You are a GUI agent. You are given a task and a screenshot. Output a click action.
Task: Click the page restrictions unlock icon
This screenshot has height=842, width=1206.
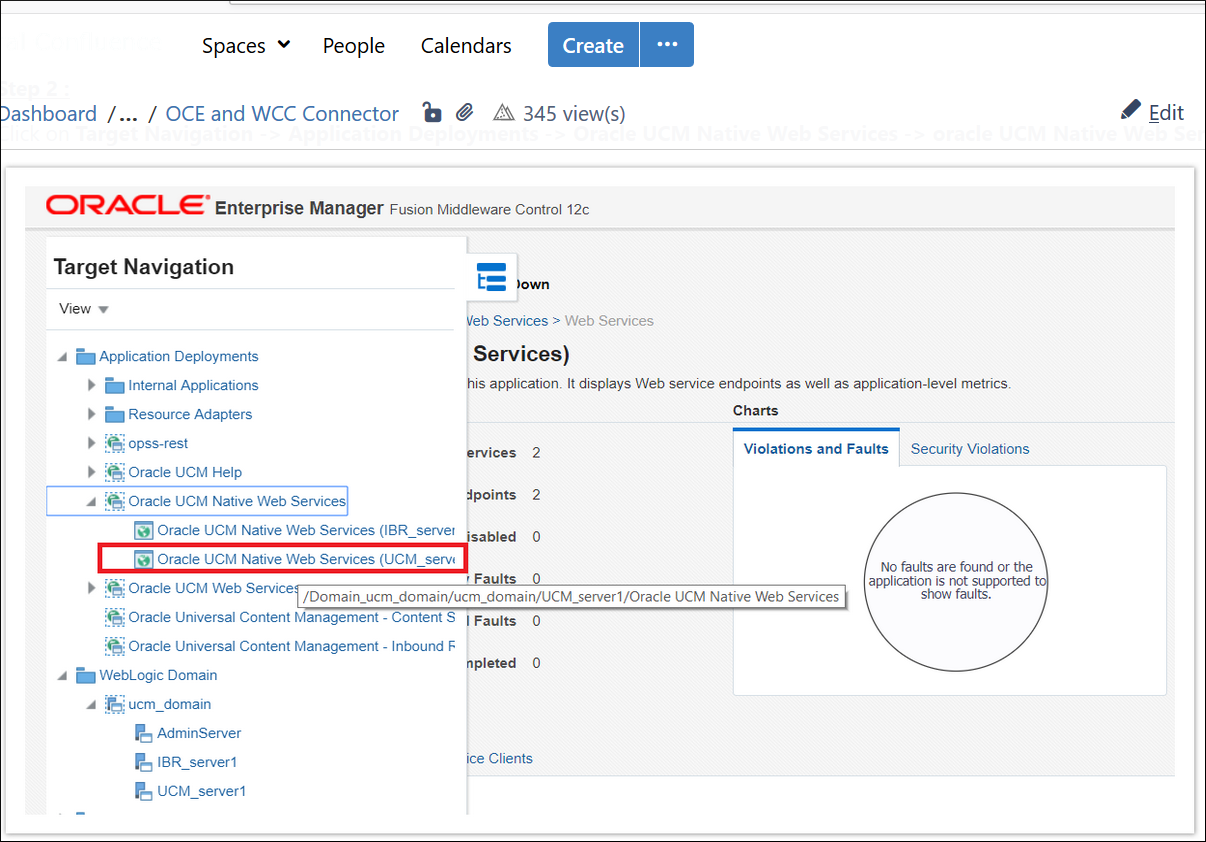(431, 112)
